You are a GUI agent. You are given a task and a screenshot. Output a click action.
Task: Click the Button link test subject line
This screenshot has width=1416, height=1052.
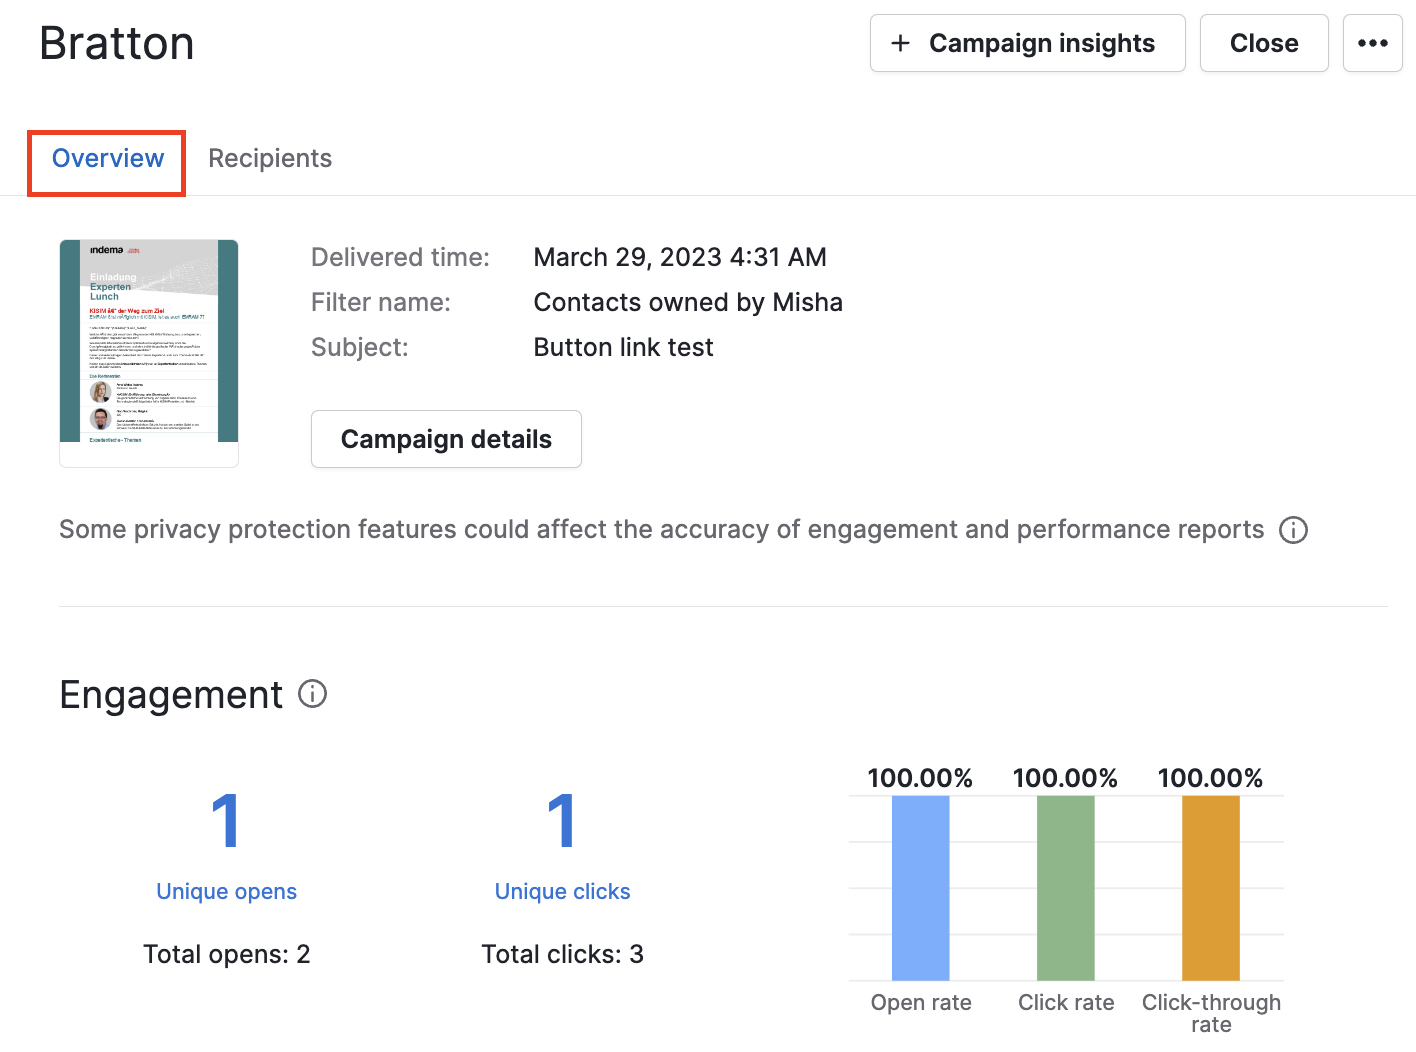[x=623, y=346]
